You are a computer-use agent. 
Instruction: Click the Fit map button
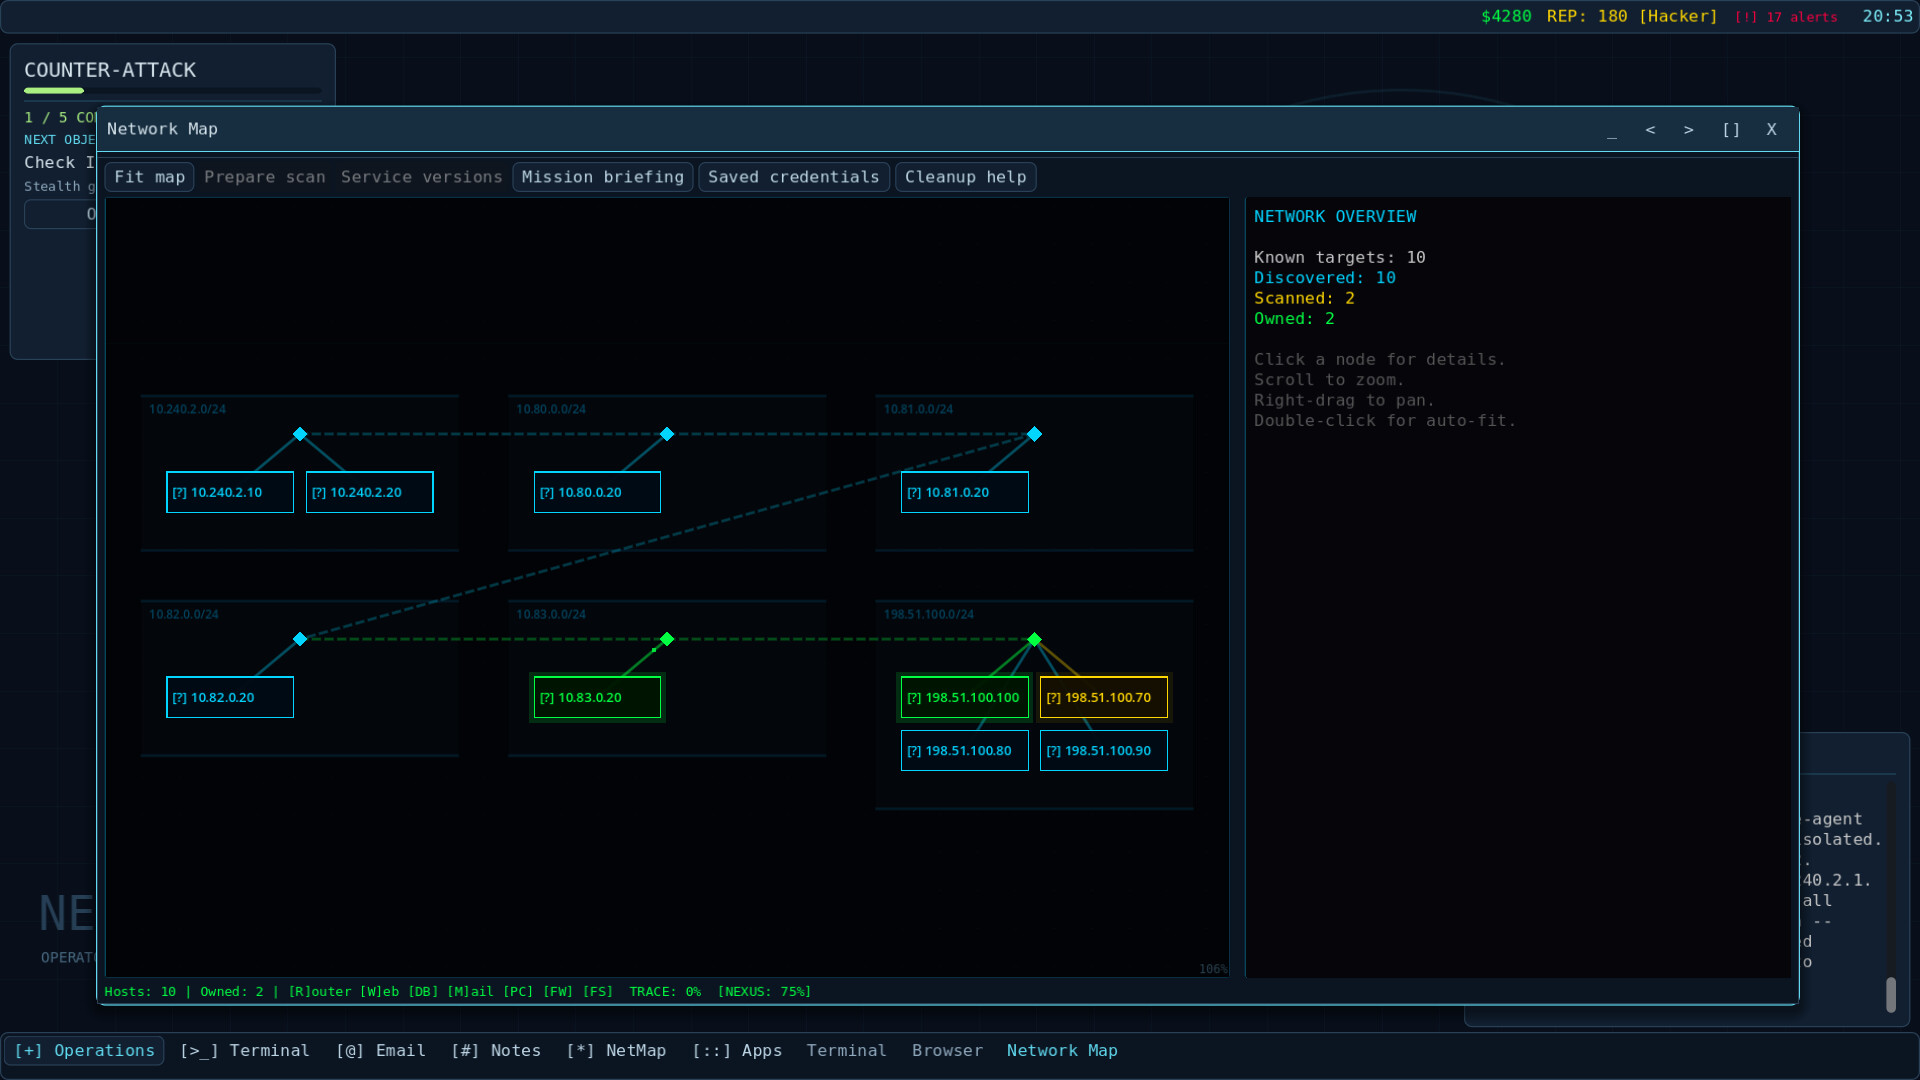150,177
